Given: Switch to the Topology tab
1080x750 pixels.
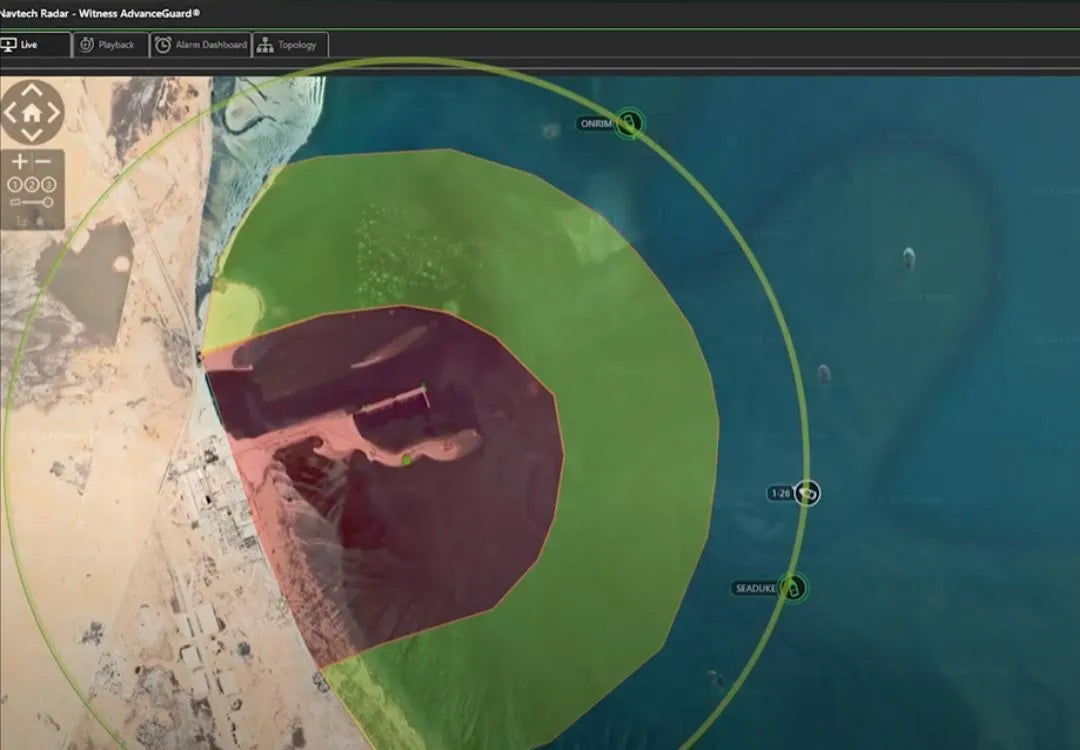Looking at the screenshot, I should coord(290,45).
